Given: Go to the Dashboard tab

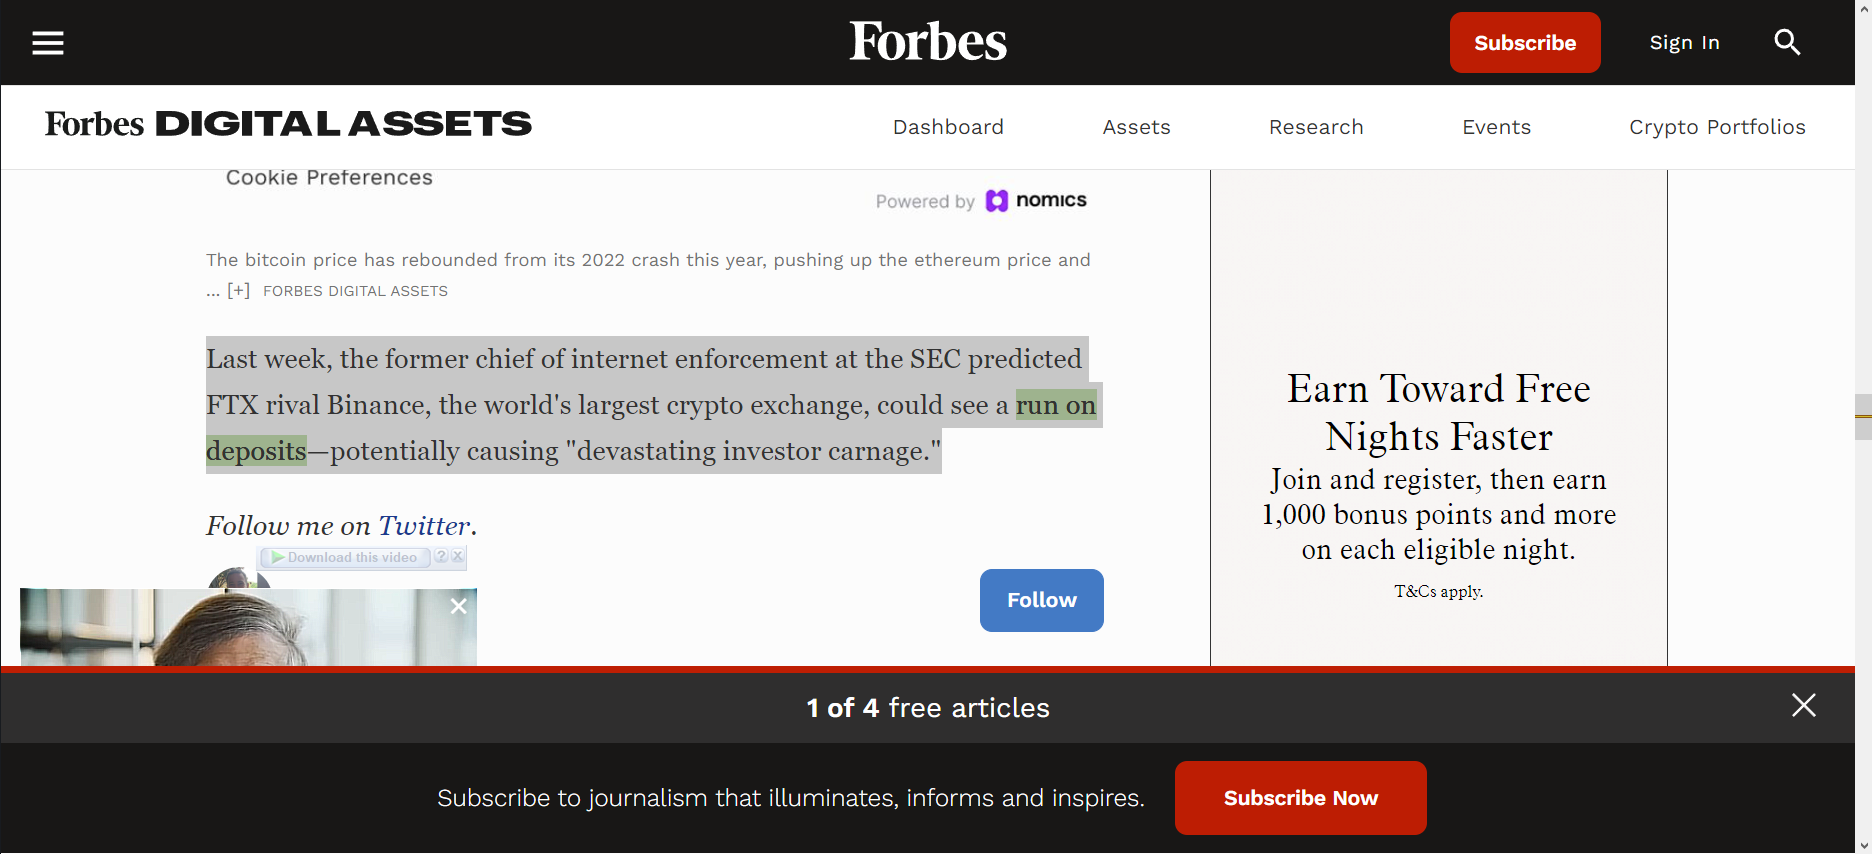Looking at the screenshot, I should pos(948,127).
